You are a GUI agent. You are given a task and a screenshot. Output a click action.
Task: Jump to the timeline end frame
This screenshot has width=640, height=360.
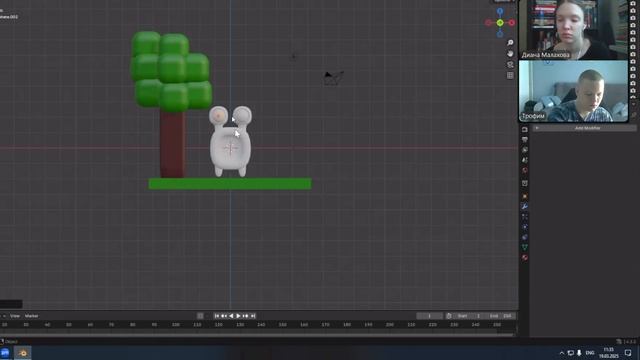pos(253,316)
